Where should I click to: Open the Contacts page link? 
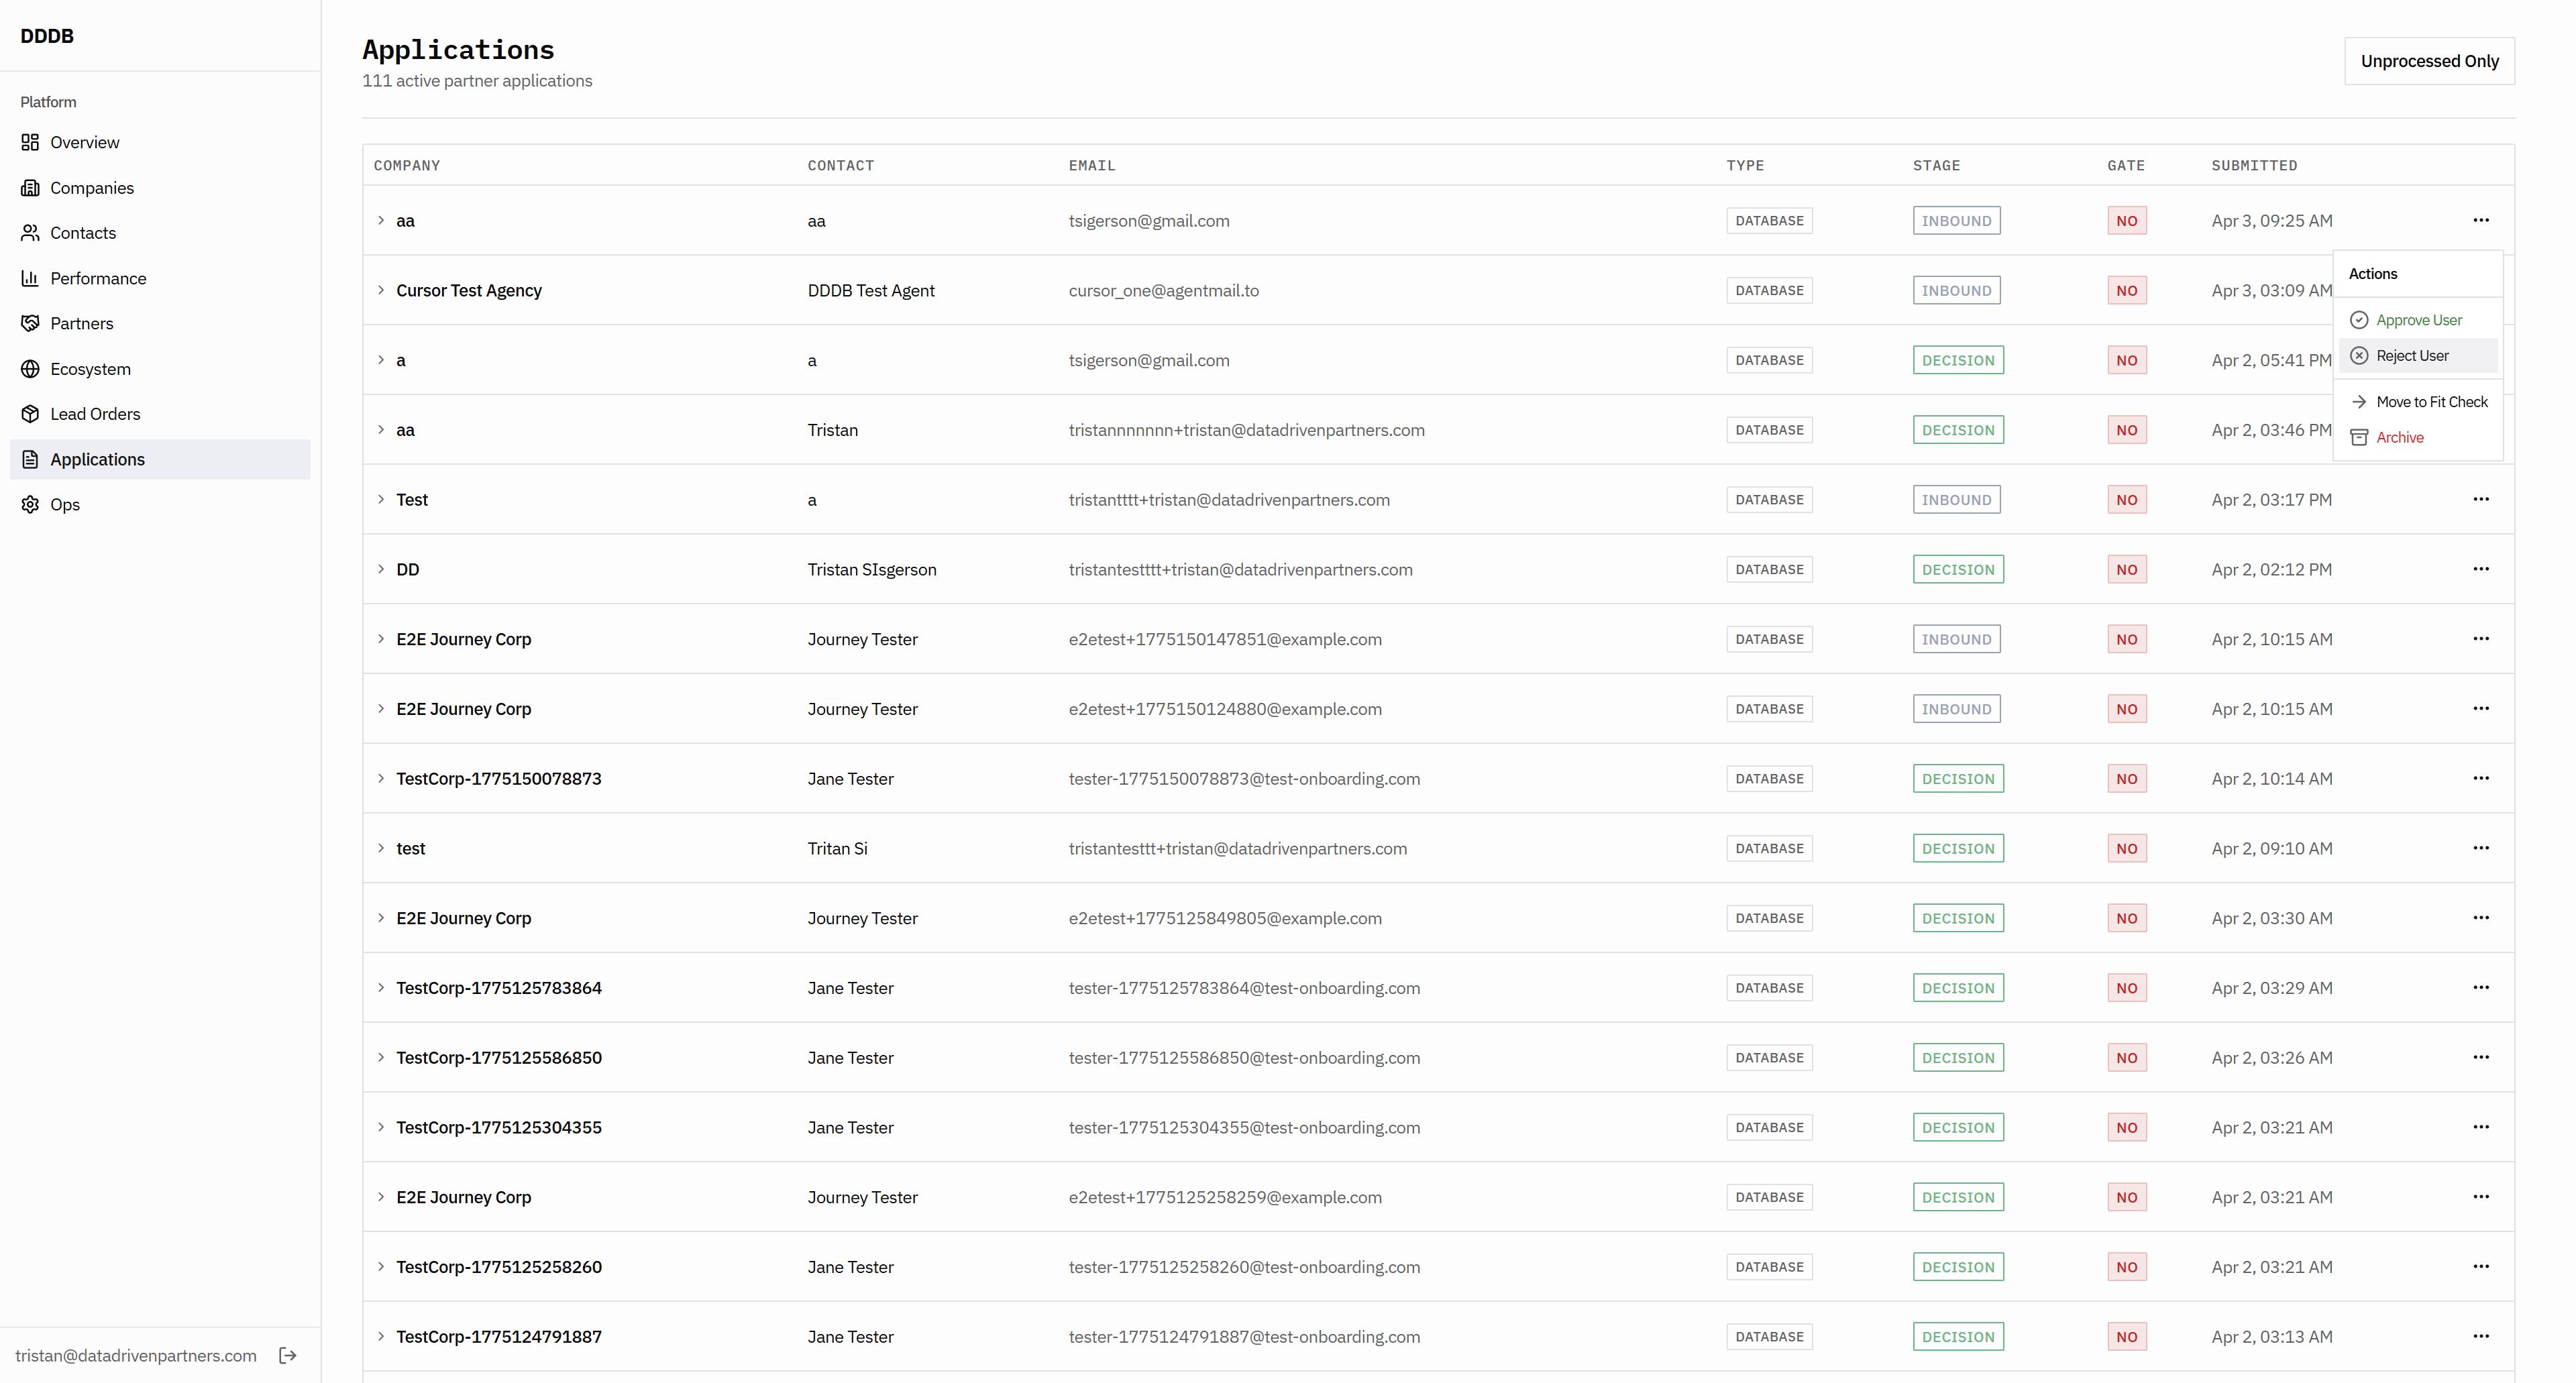click(x=83, y=233)
